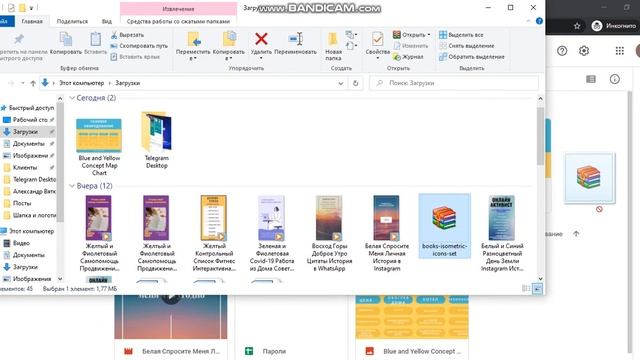Click the Paste (Вставить) button

(95, 43)
